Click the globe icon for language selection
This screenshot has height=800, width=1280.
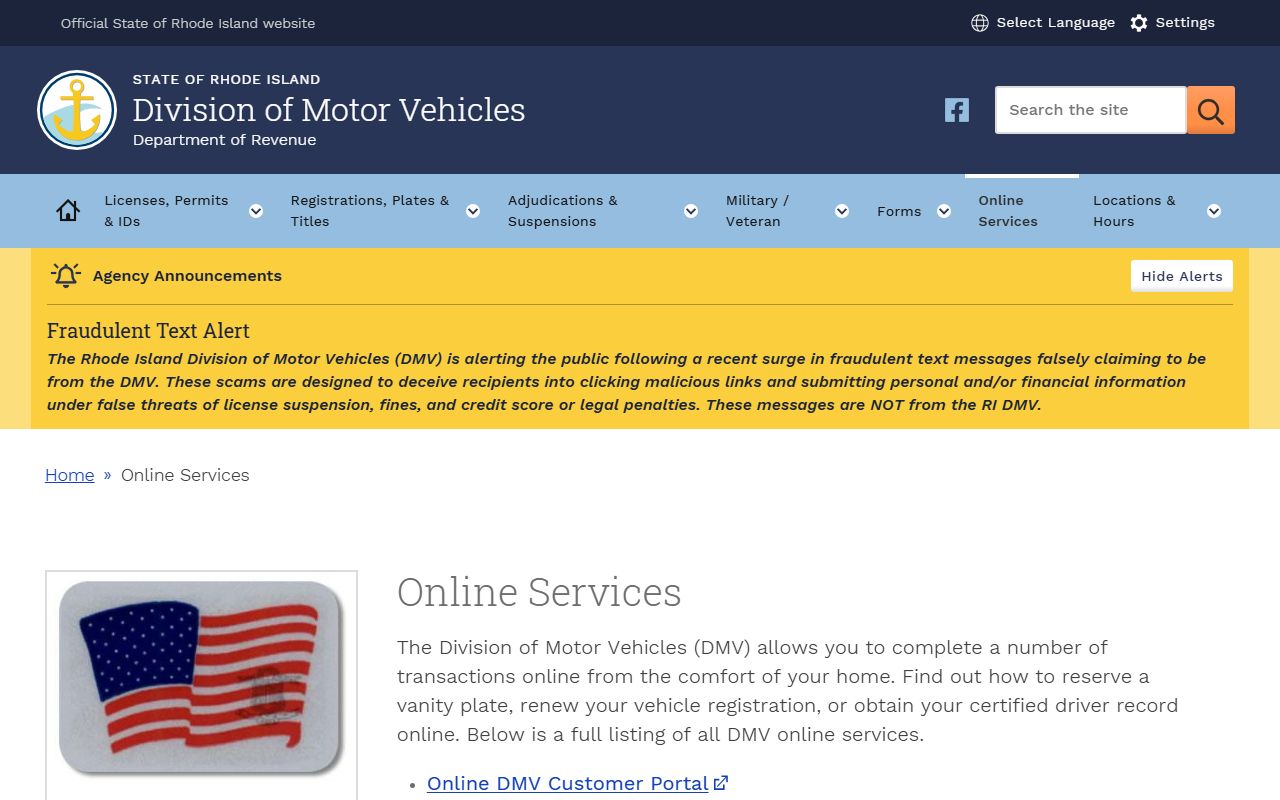point(980,23)
